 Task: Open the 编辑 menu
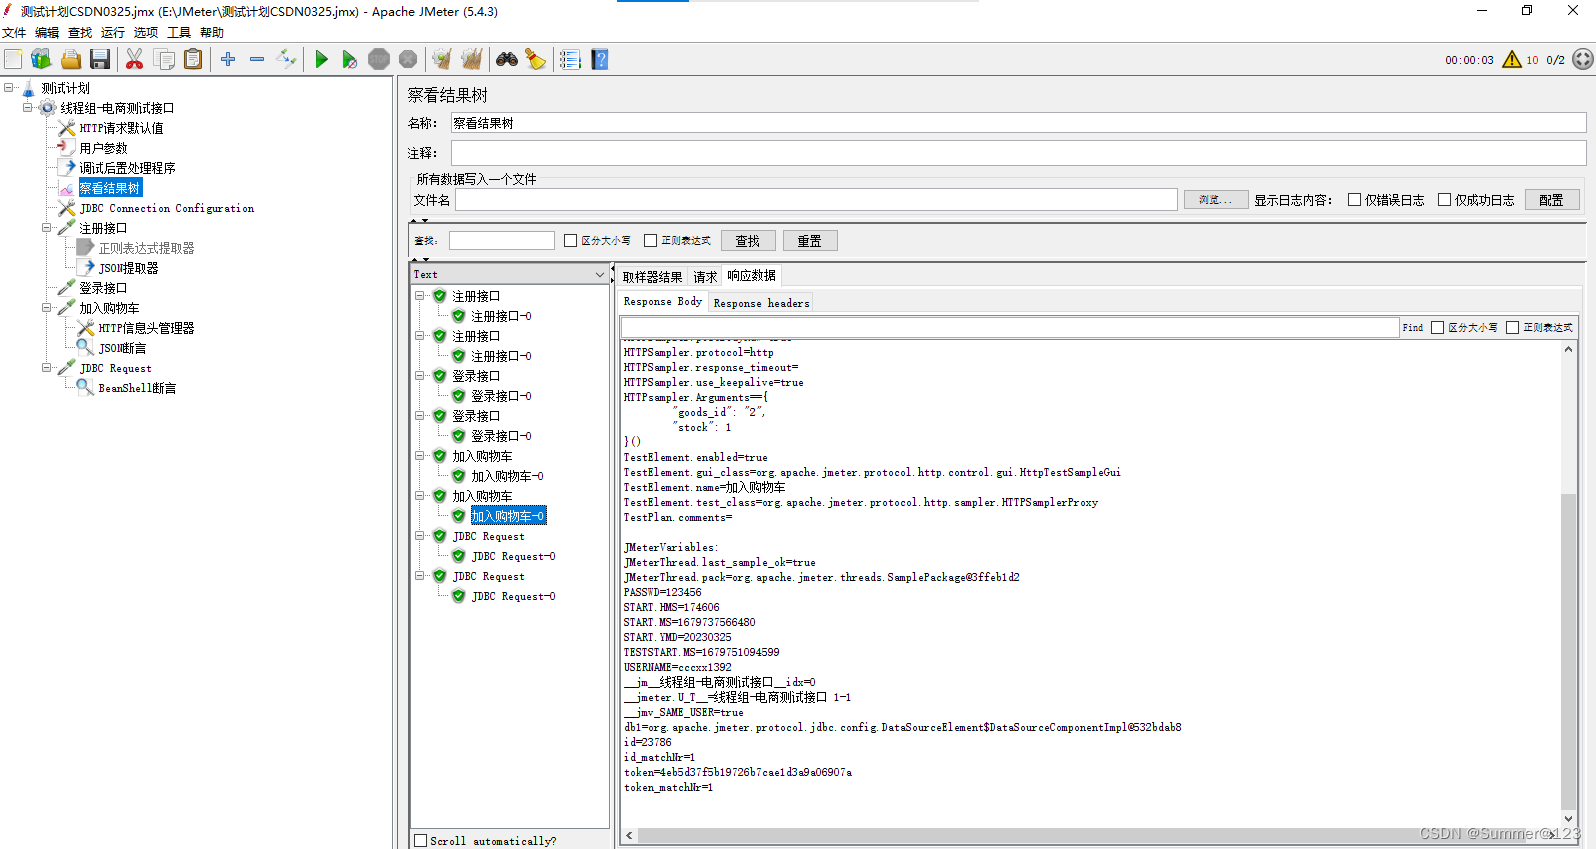47,33
